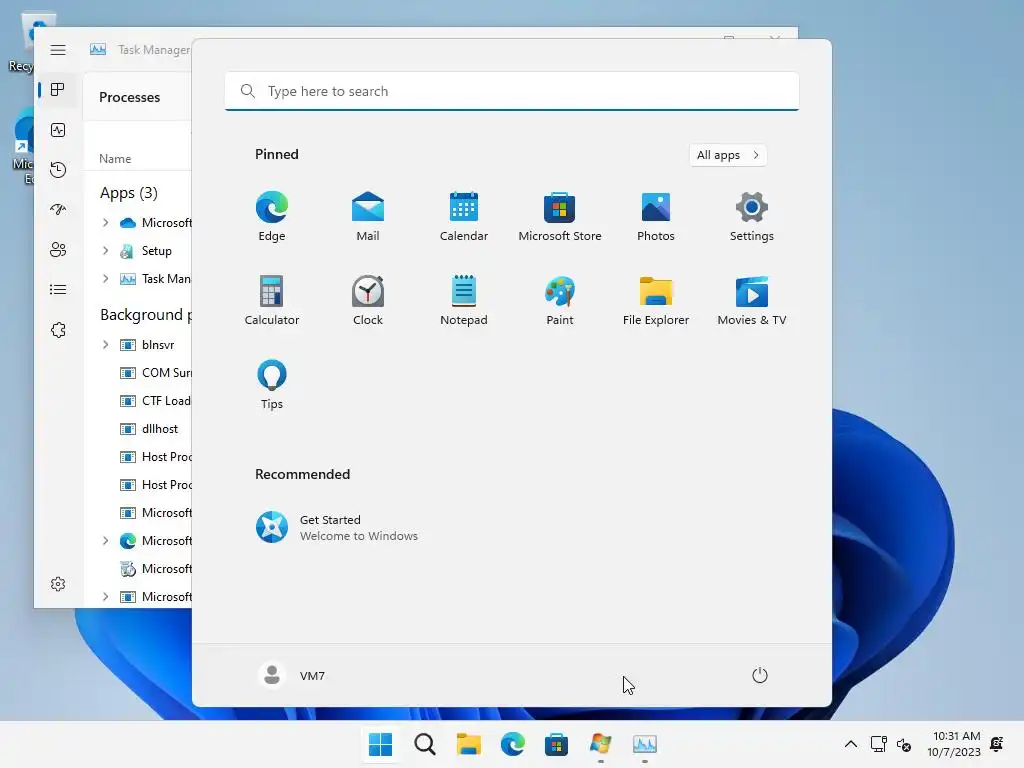Image resolution: width=1024 pixels, height=768 pixels.
Task: Open Microsoft Store from pinned apps
Action: [560, 217]
